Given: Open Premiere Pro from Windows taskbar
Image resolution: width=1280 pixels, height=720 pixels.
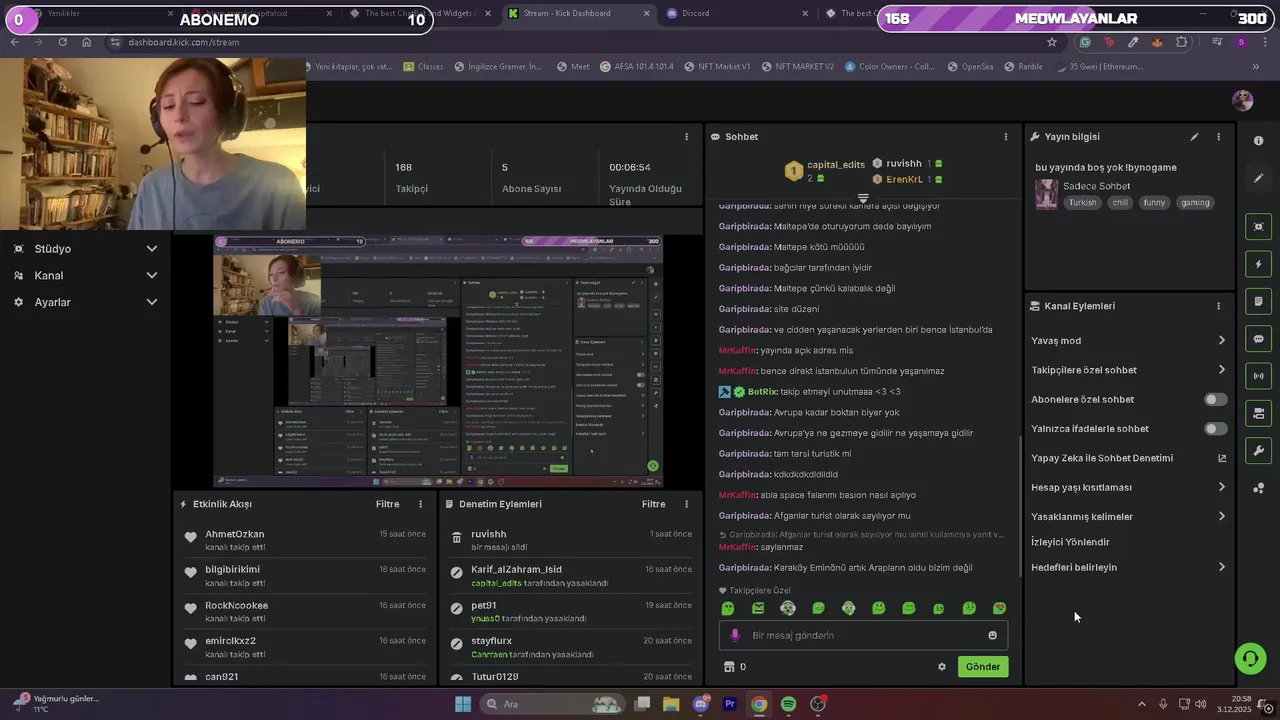Looking at the screenshot, I should [x=730, y=704].
